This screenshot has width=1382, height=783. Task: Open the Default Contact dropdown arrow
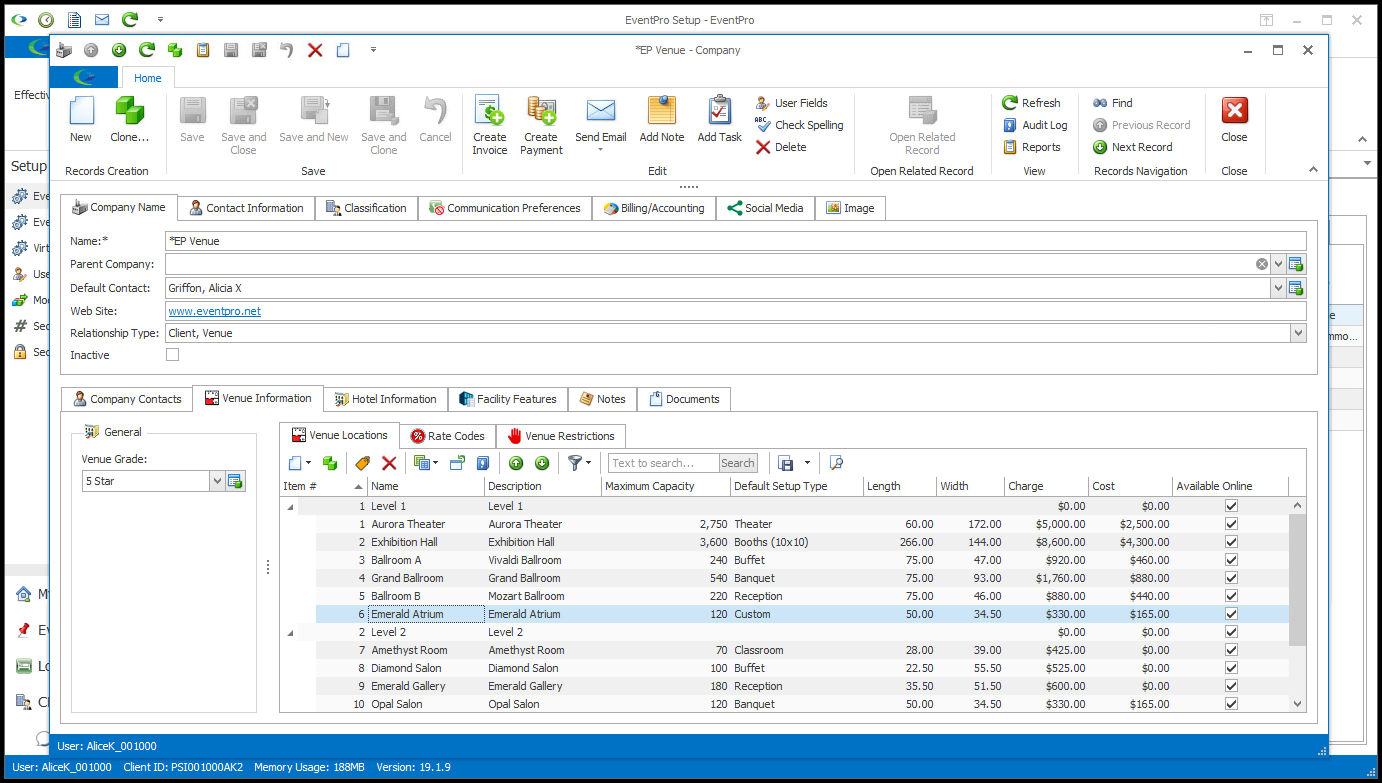coord(1278,288)
